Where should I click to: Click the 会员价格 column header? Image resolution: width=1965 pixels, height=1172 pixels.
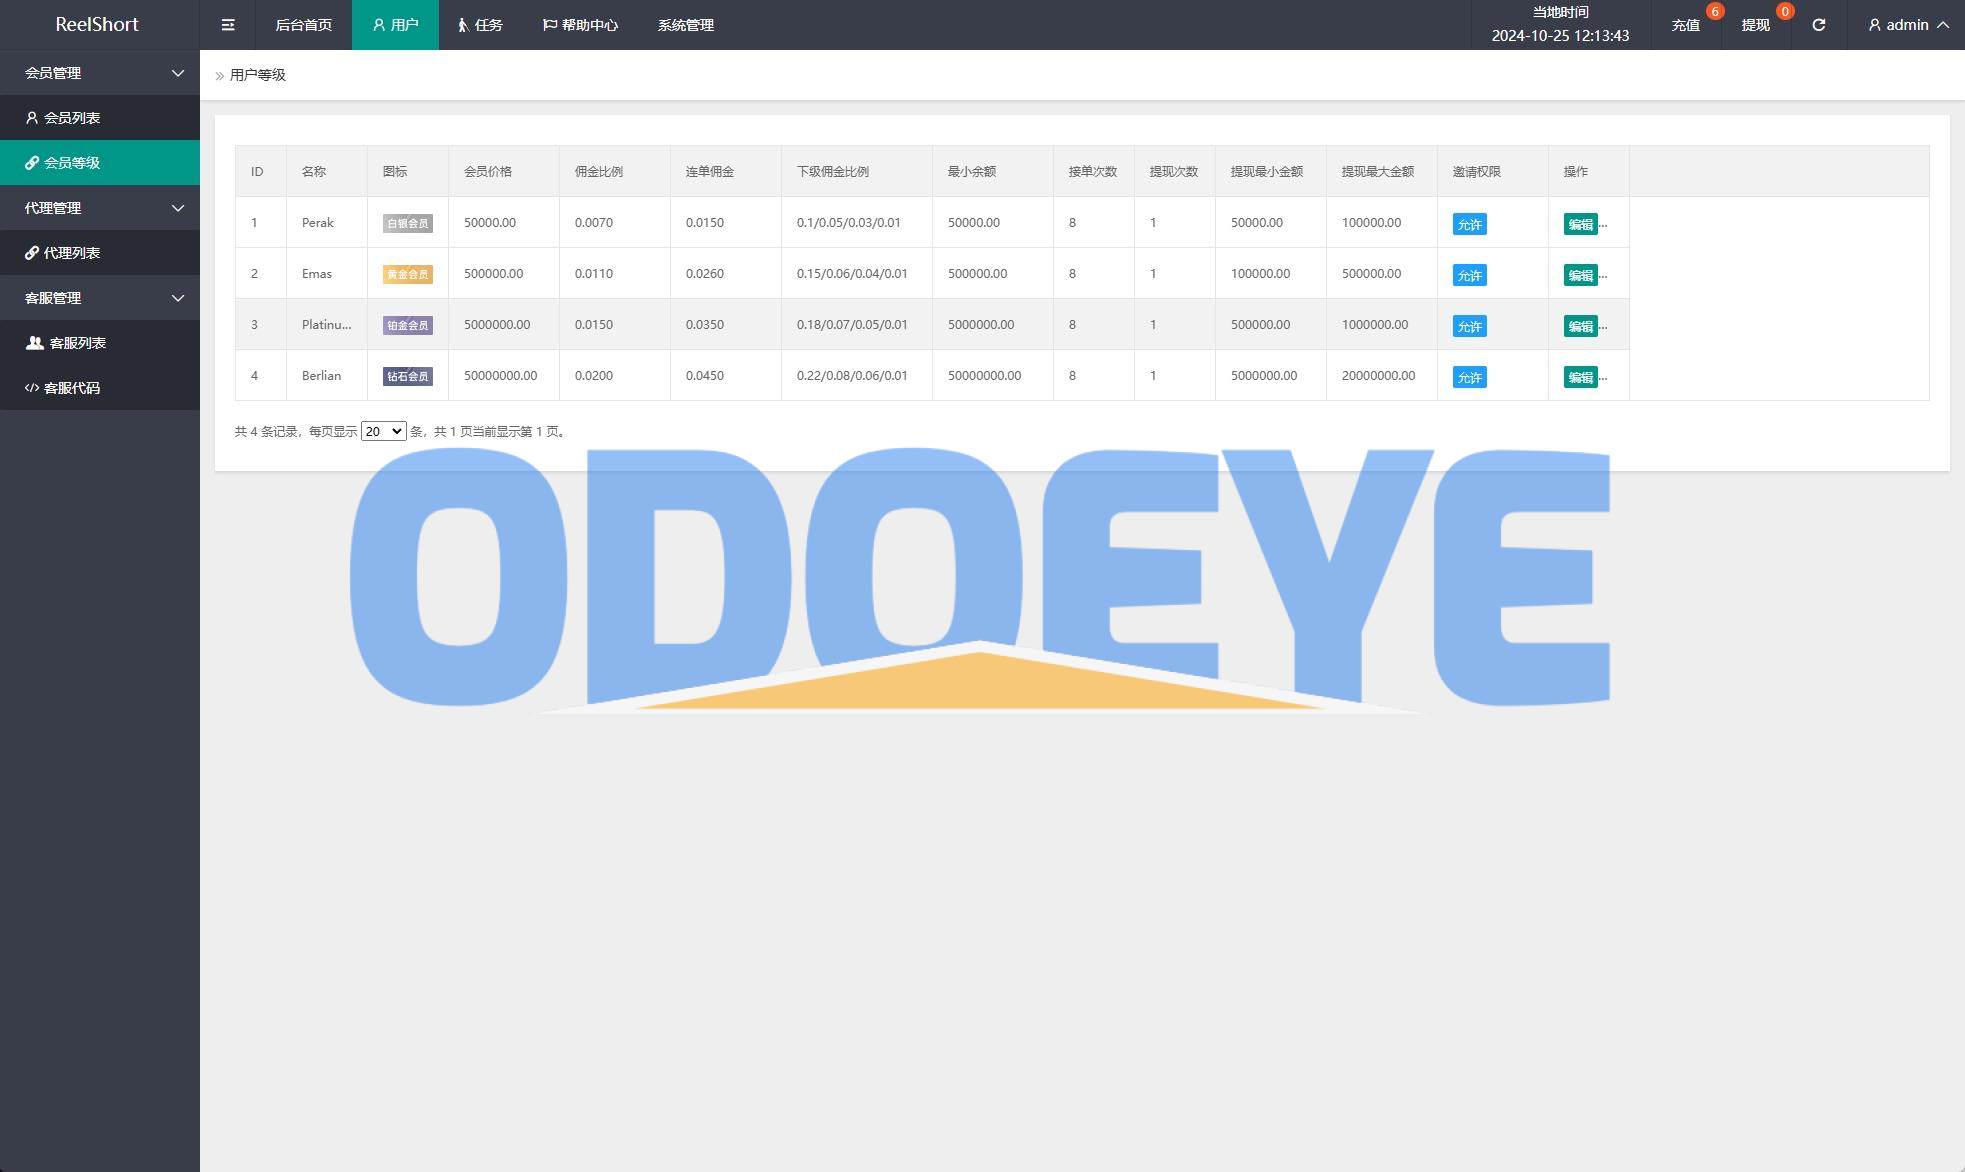504,171
